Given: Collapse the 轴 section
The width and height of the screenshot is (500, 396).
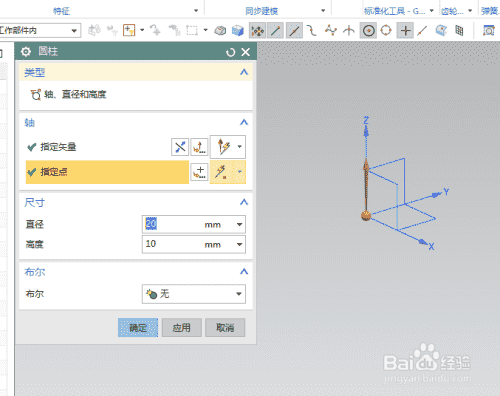Looking at the screenshot, I should tap(244, 122).
